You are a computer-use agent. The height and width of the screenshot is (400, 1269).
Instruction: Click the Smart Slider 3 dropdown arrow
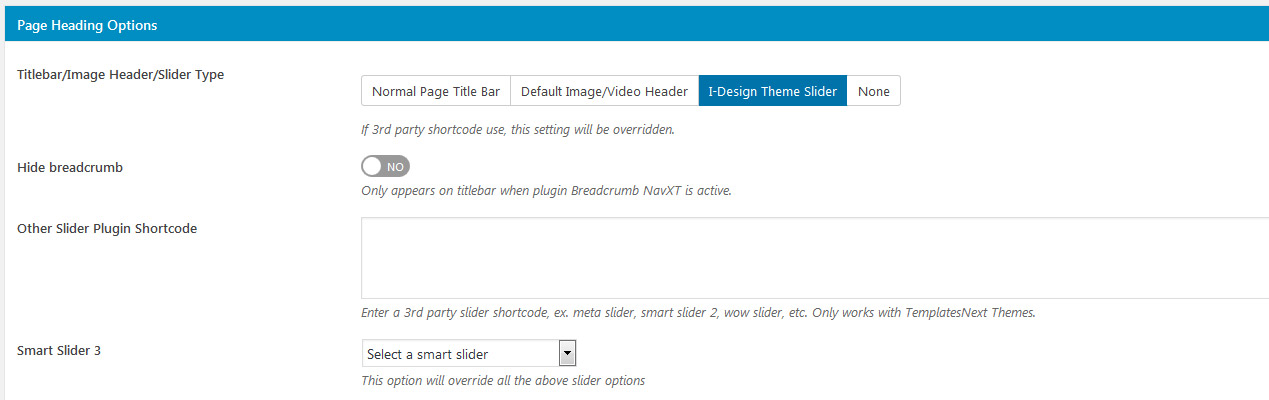point(567,354)
